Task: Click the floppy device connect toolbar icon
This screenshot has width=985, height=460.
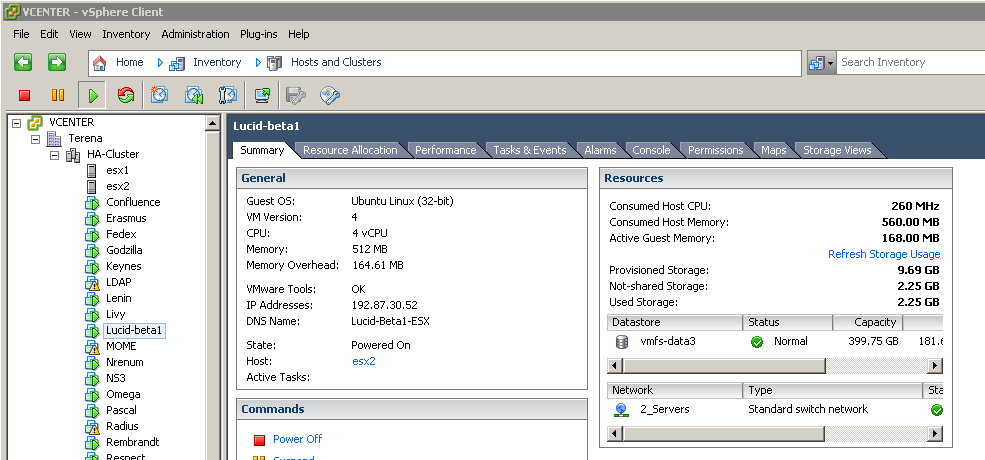Action: coord(295,96)
